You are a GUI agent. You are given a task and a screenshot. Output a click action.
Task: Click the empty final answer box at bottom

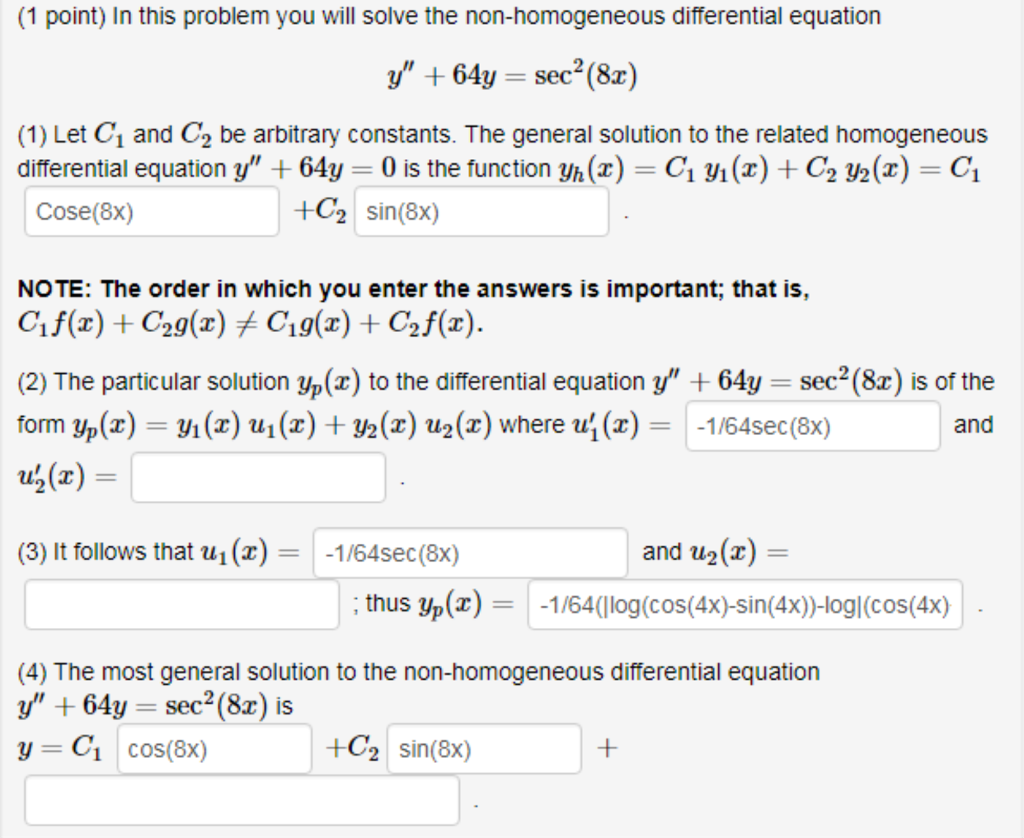240,800
